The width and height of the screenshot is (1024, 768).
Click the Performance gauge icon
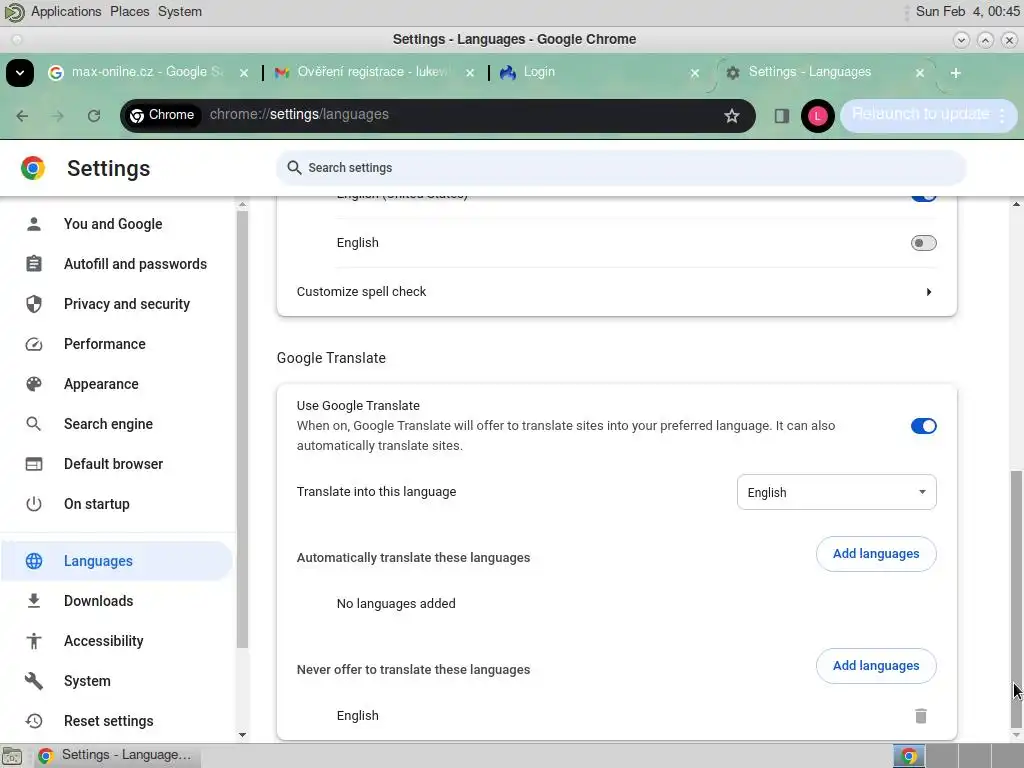pyautogui.click(x=34, y=344)
